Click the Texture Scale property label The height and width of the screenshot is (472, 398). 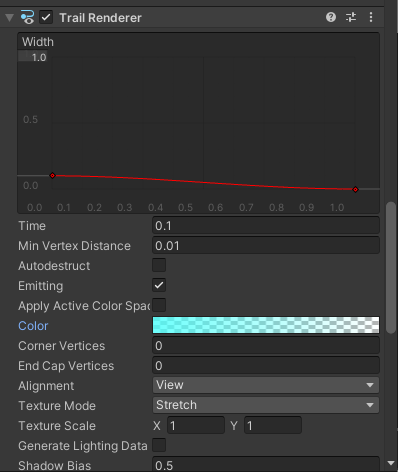tap(57, 426)
